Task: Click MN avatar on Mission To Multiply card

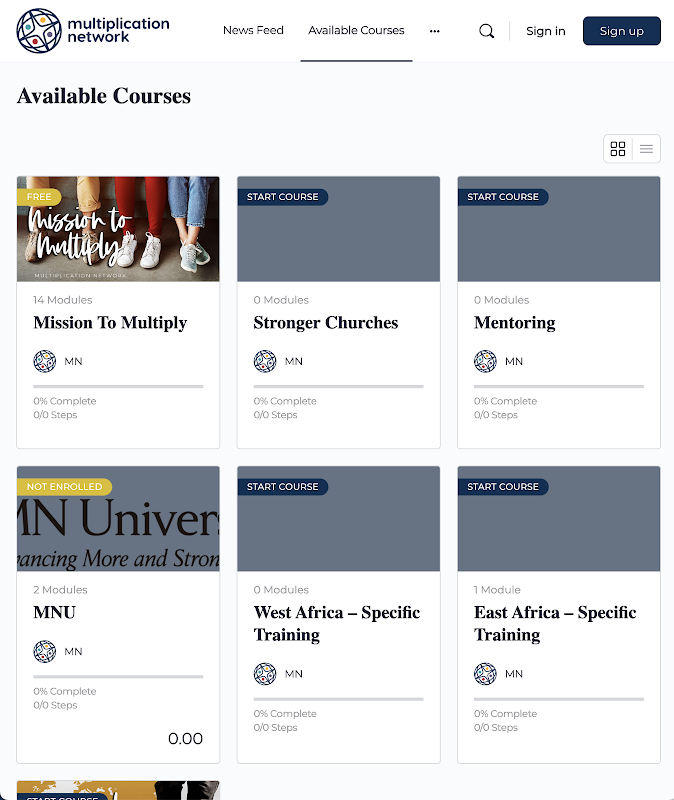Action: coord(44,361)
